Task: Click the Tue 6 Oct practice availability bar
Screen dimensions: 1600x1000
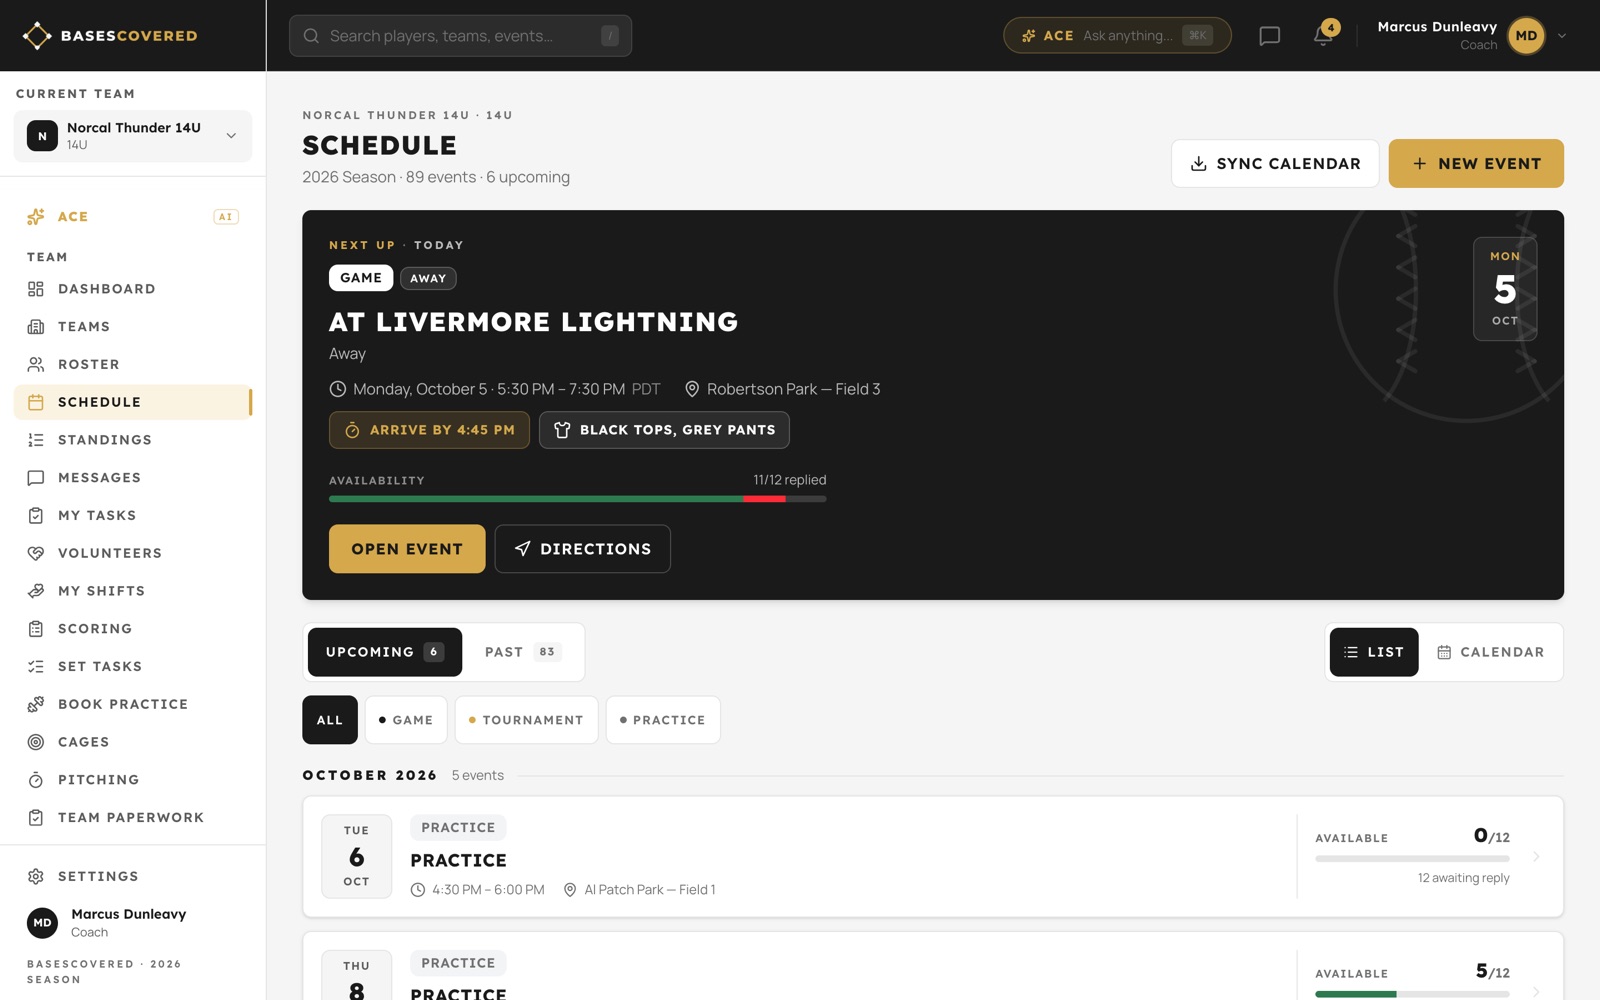Action: tap(1412, 859)
